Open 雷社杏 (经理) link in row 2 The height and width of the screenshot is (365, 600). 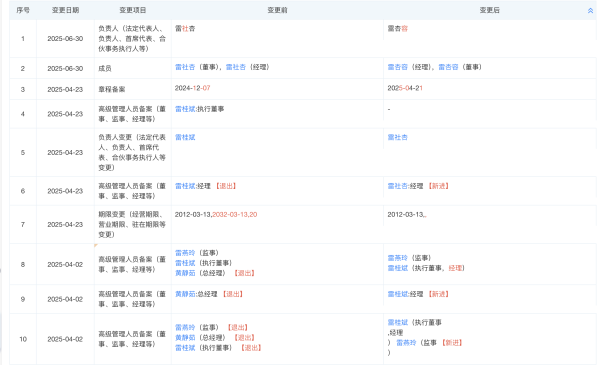[236, 67]
